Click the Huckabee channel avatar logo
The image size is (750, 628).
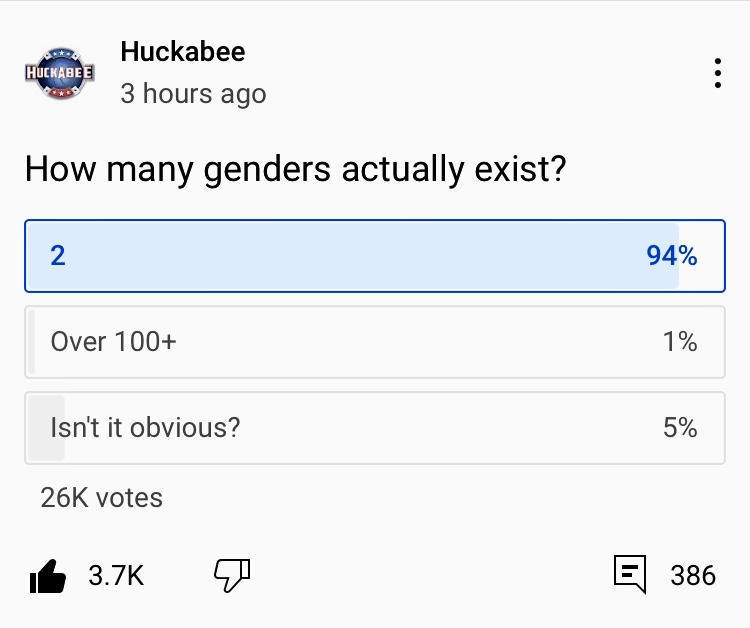59,74
